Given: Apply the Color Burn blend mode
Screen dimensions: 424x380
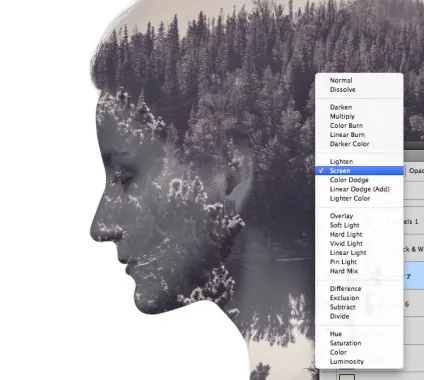Looking at the screenshot, I should point(359,126).
